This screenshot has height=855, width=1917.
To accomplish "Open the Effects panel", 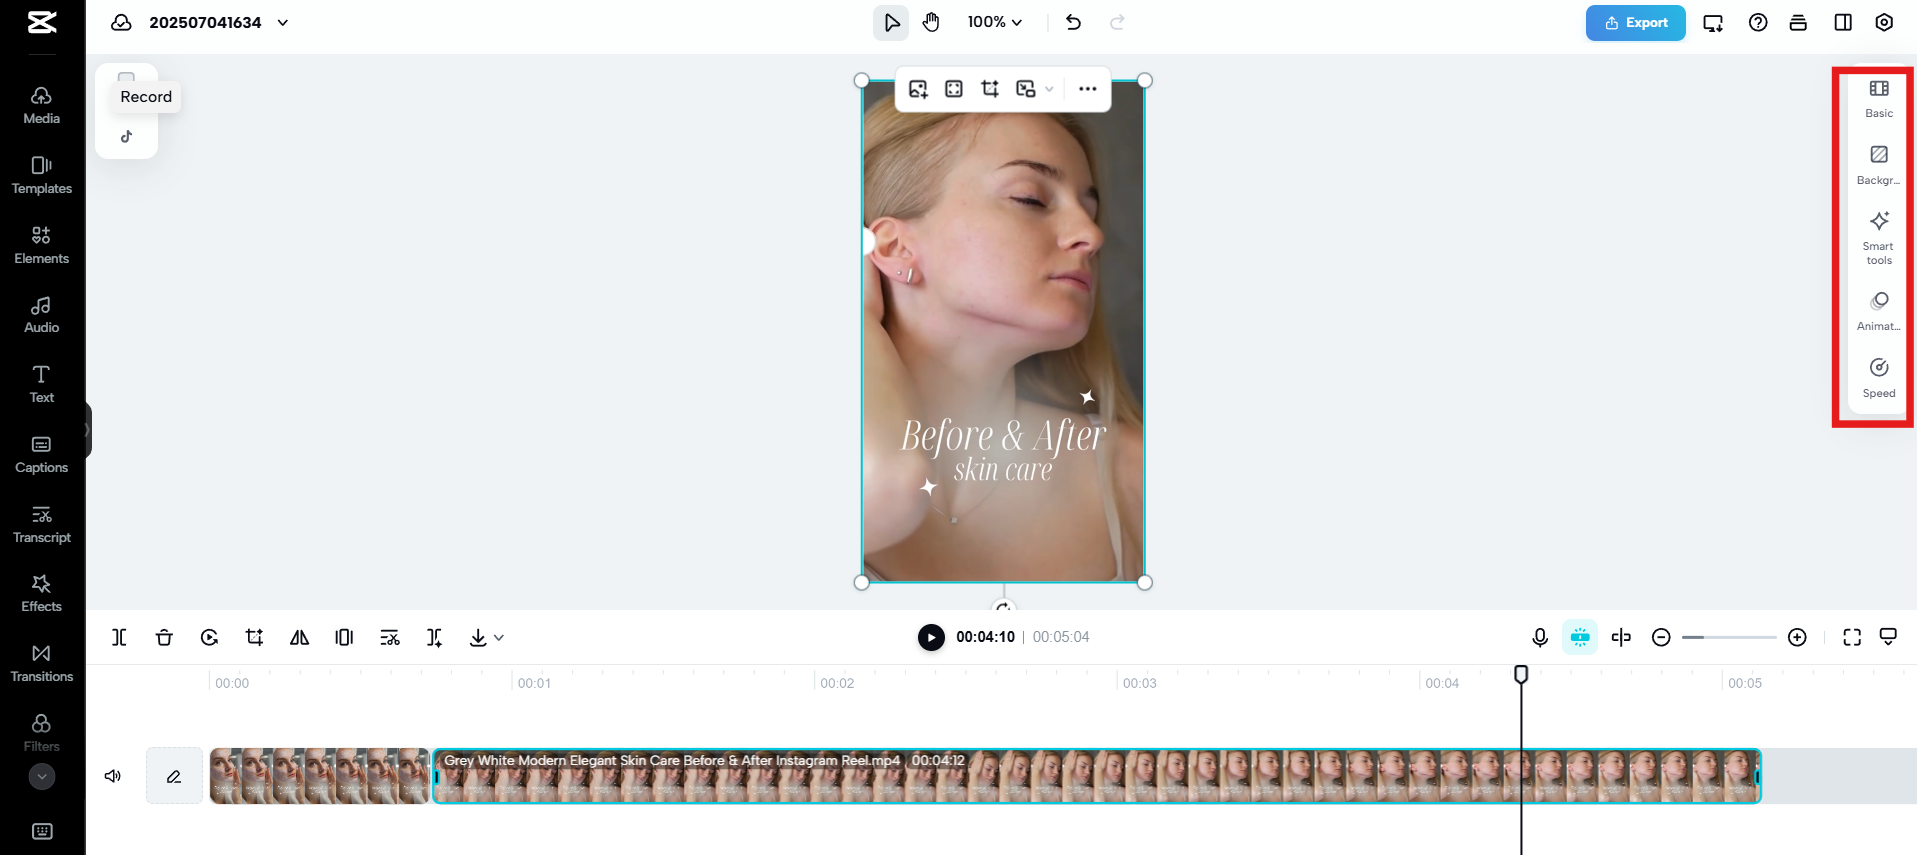I will click(x=41, y=593).
